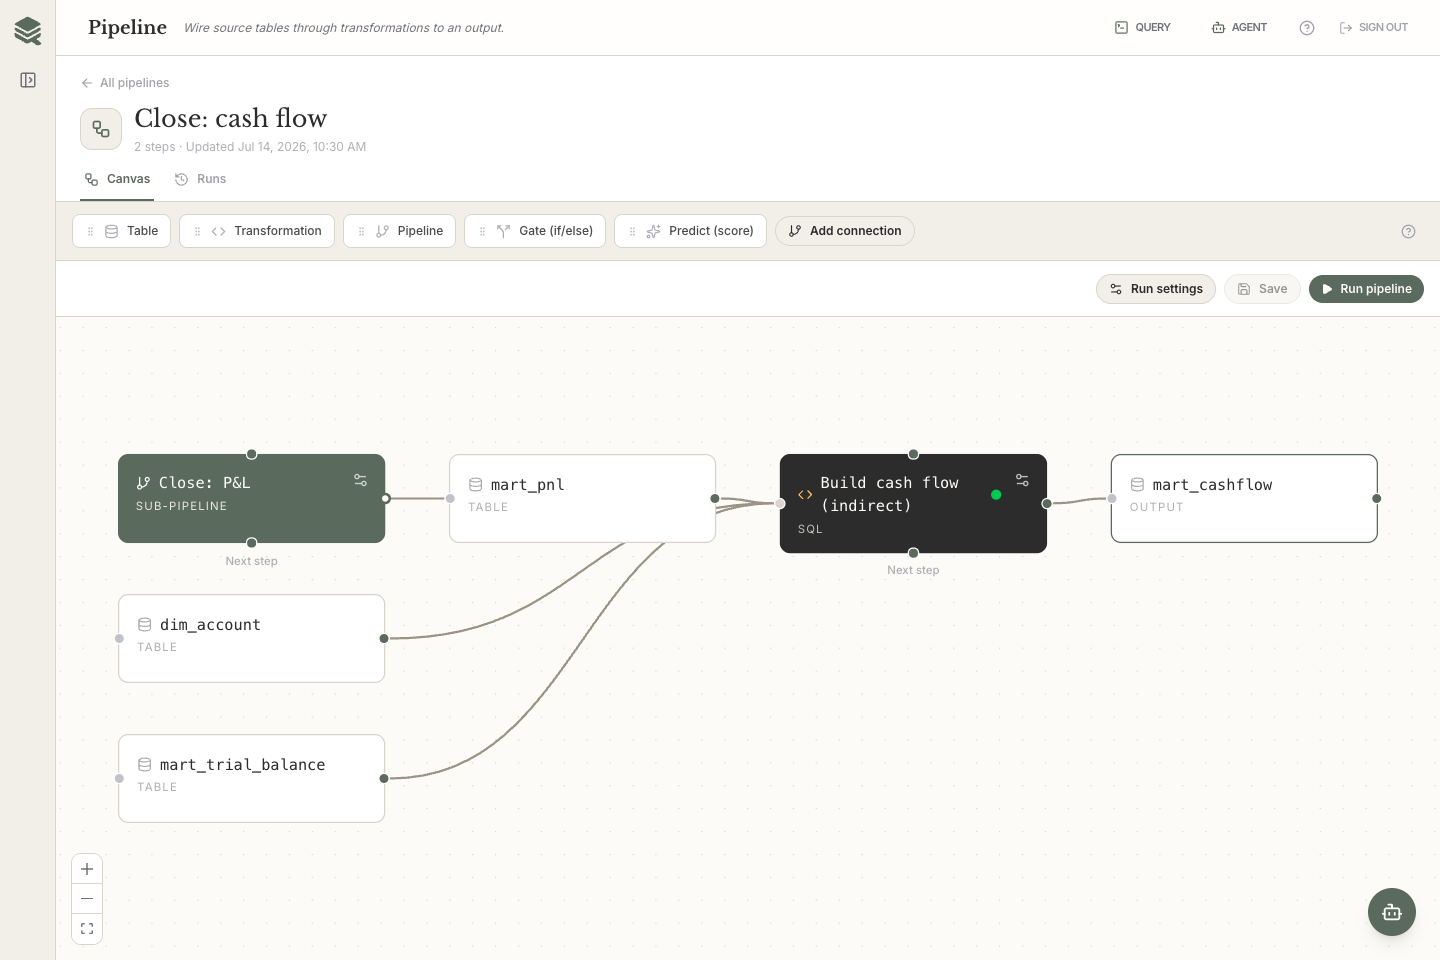Click the pipeline icon beside Close: cash flow
The height and width of the screenshot is (960, 1440).
coord(101,129)
